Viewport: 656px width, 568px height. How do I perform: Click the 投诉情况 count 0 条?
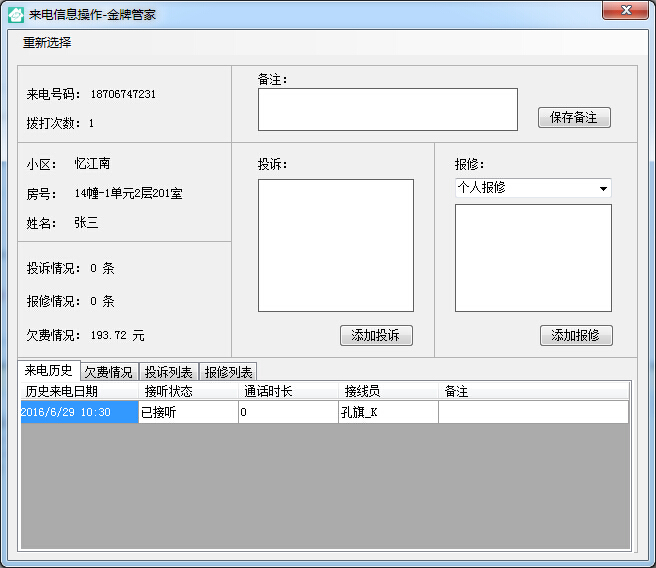pos(102,268)
